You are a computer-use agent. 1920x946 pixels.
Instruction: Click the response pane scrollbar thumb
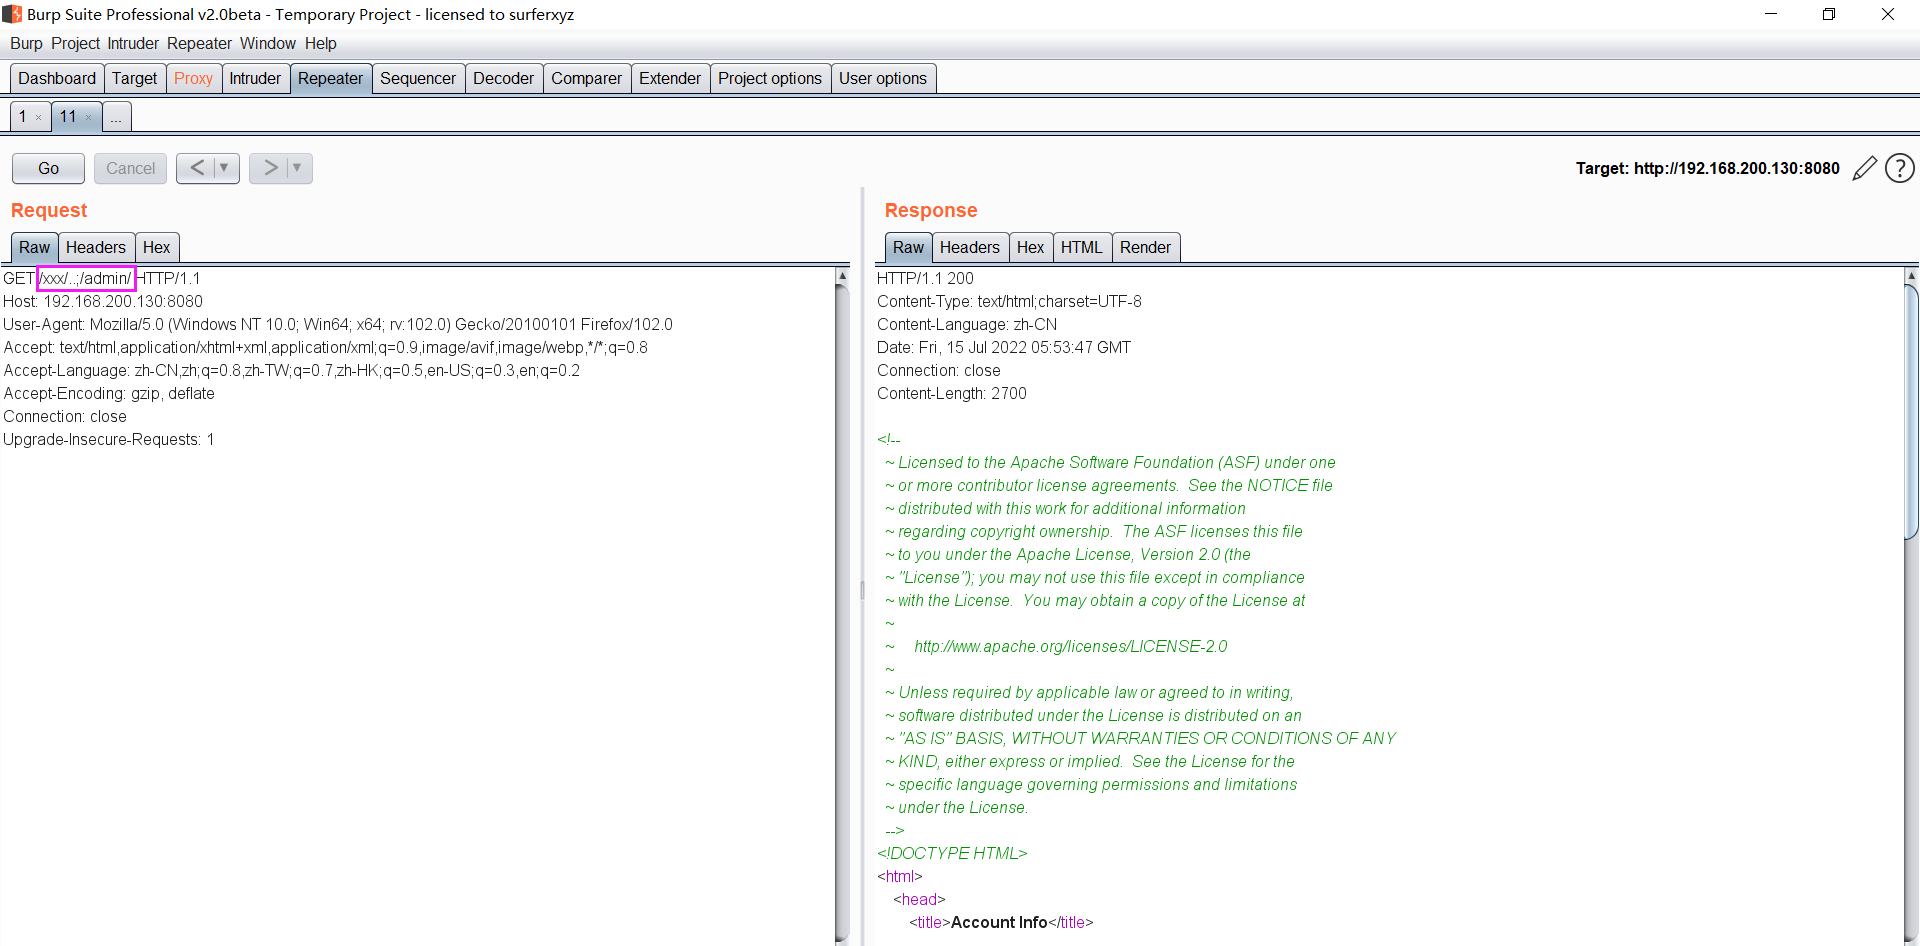point(1911,412)
